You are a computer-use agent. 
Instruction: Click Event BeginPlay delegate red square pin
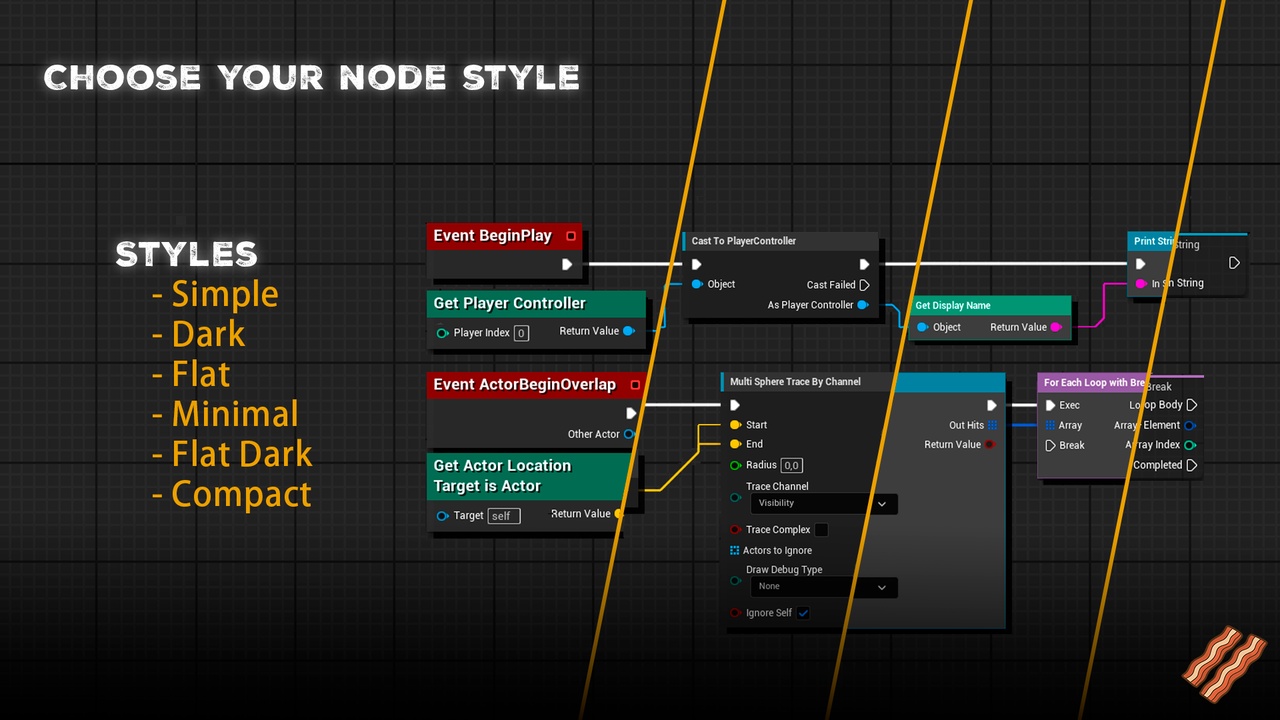click(x=571, y=236)
